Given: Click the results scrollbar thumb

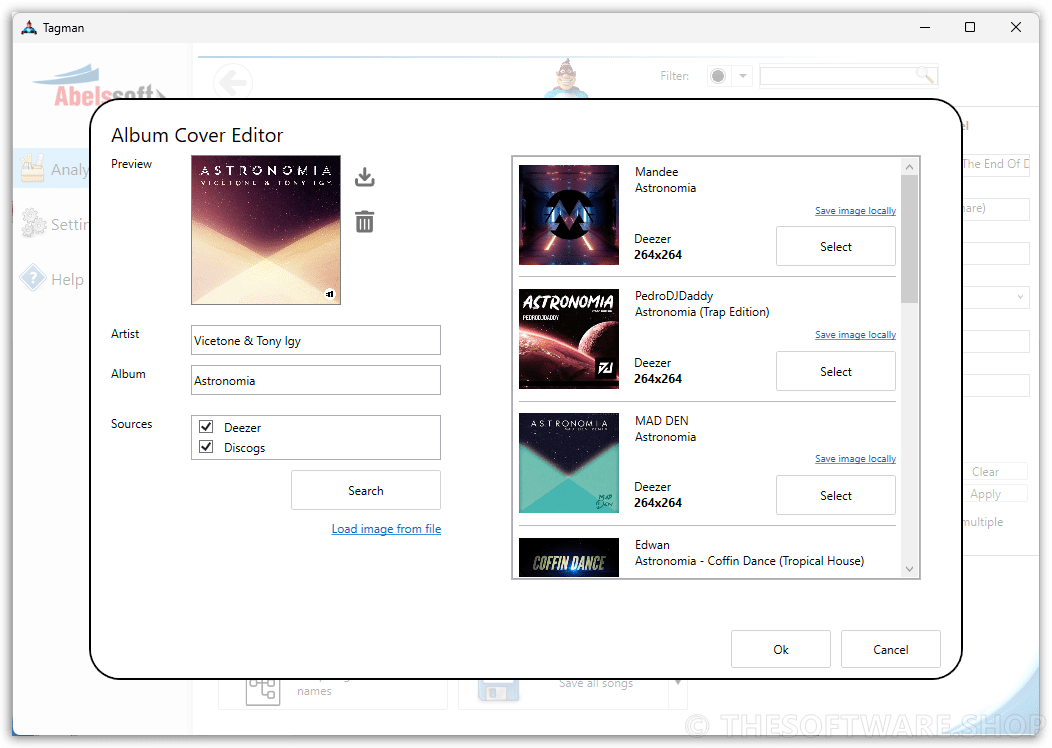Looking at the screenshot, I should pyautogui.click(x=910, y=239).
